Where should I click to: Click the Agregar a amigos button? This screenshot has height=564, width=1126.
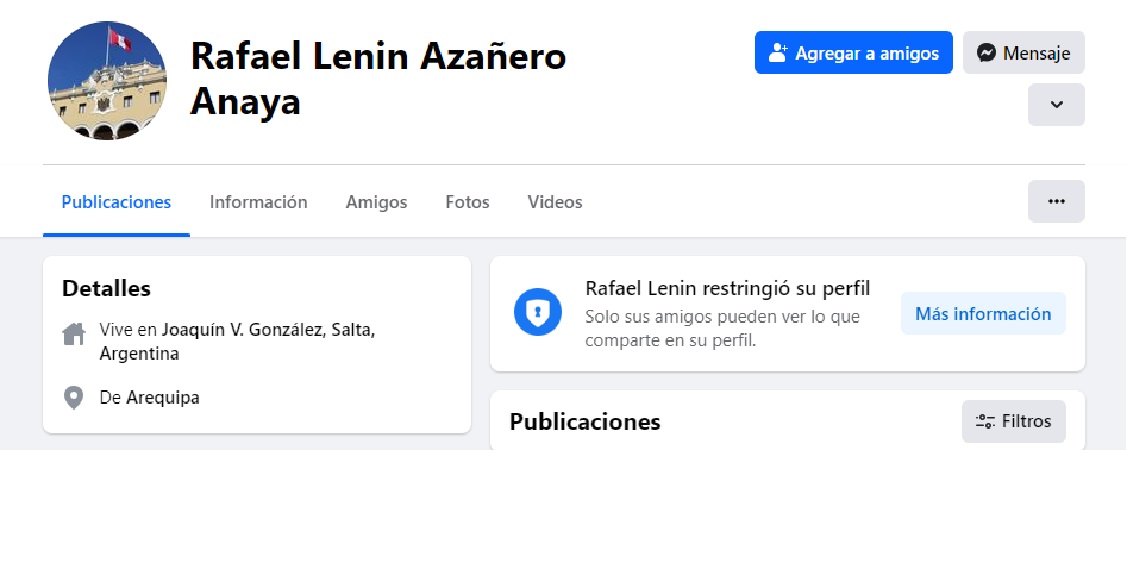point(853,52)
